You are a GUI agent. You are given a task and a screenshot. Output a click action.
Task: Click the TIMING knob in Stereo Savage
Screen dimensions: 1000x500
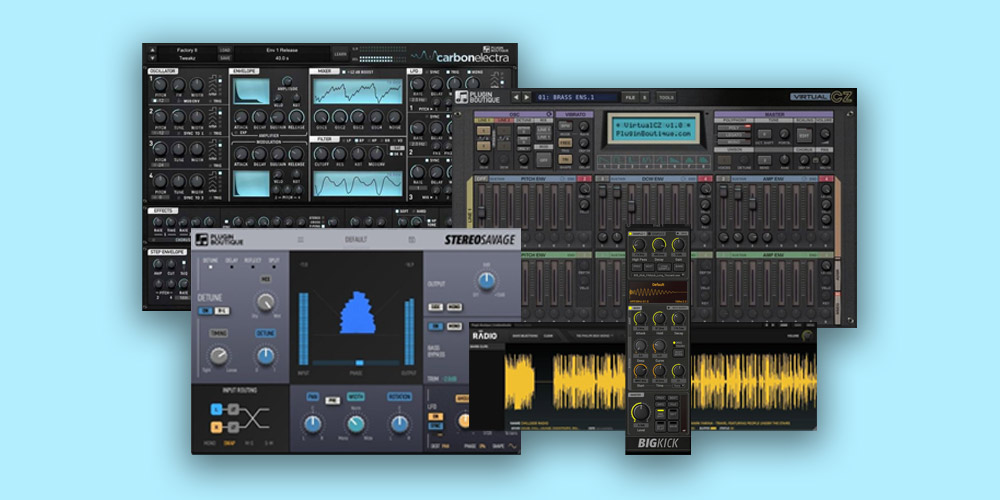[219, 356]
